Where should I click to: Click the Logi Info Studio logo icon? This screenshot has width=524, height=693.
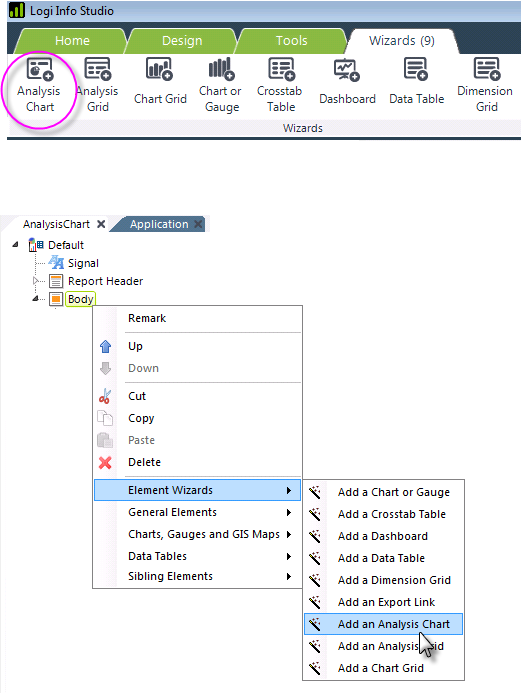tap(17, 10)
